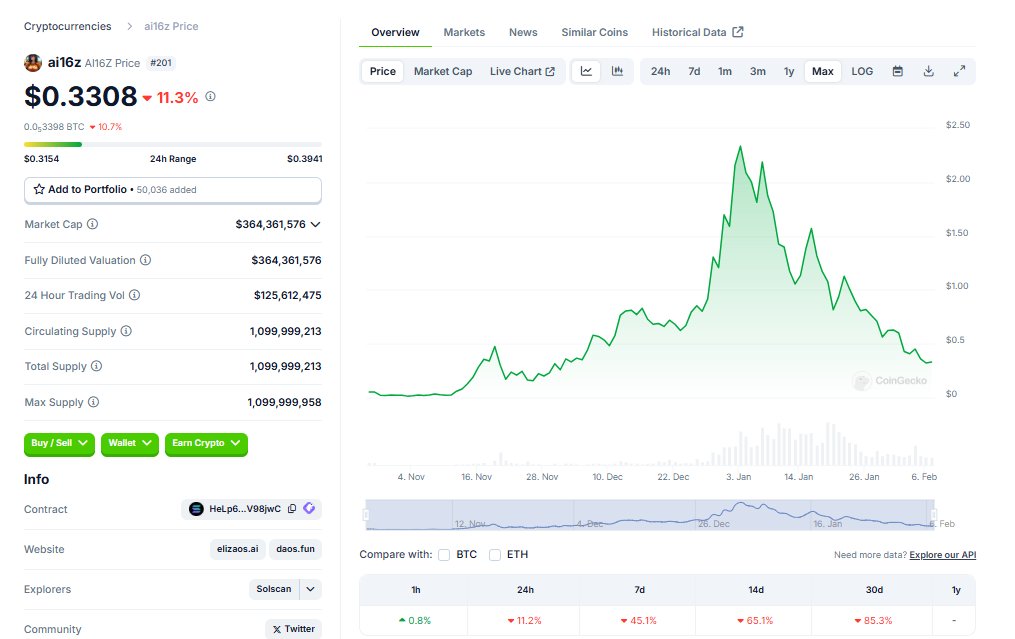
Task: Click the X logo on the Twitter button
Action: point(277,629)
